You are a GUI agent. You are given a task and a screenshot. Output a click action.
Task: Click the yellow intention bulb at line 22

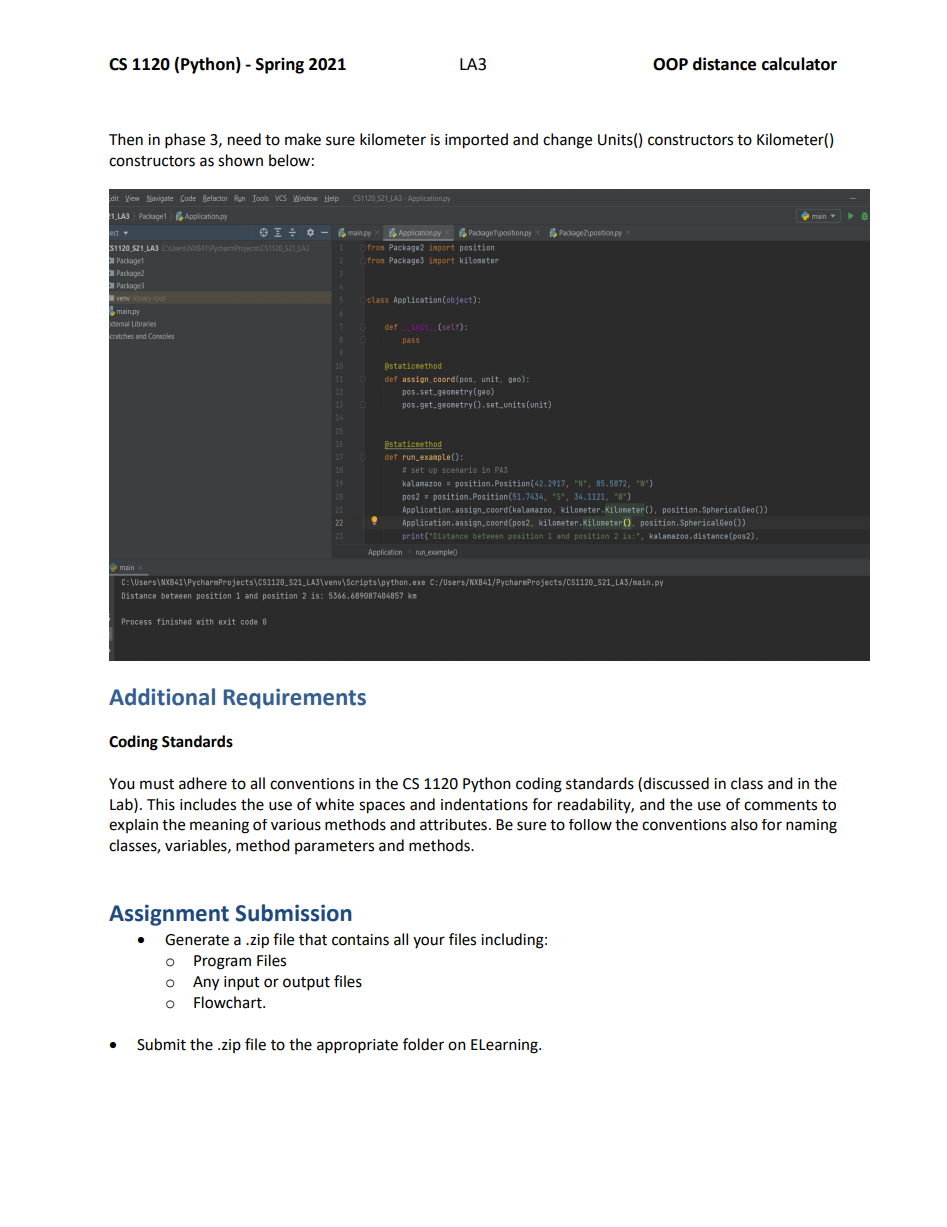click(372, 522)
